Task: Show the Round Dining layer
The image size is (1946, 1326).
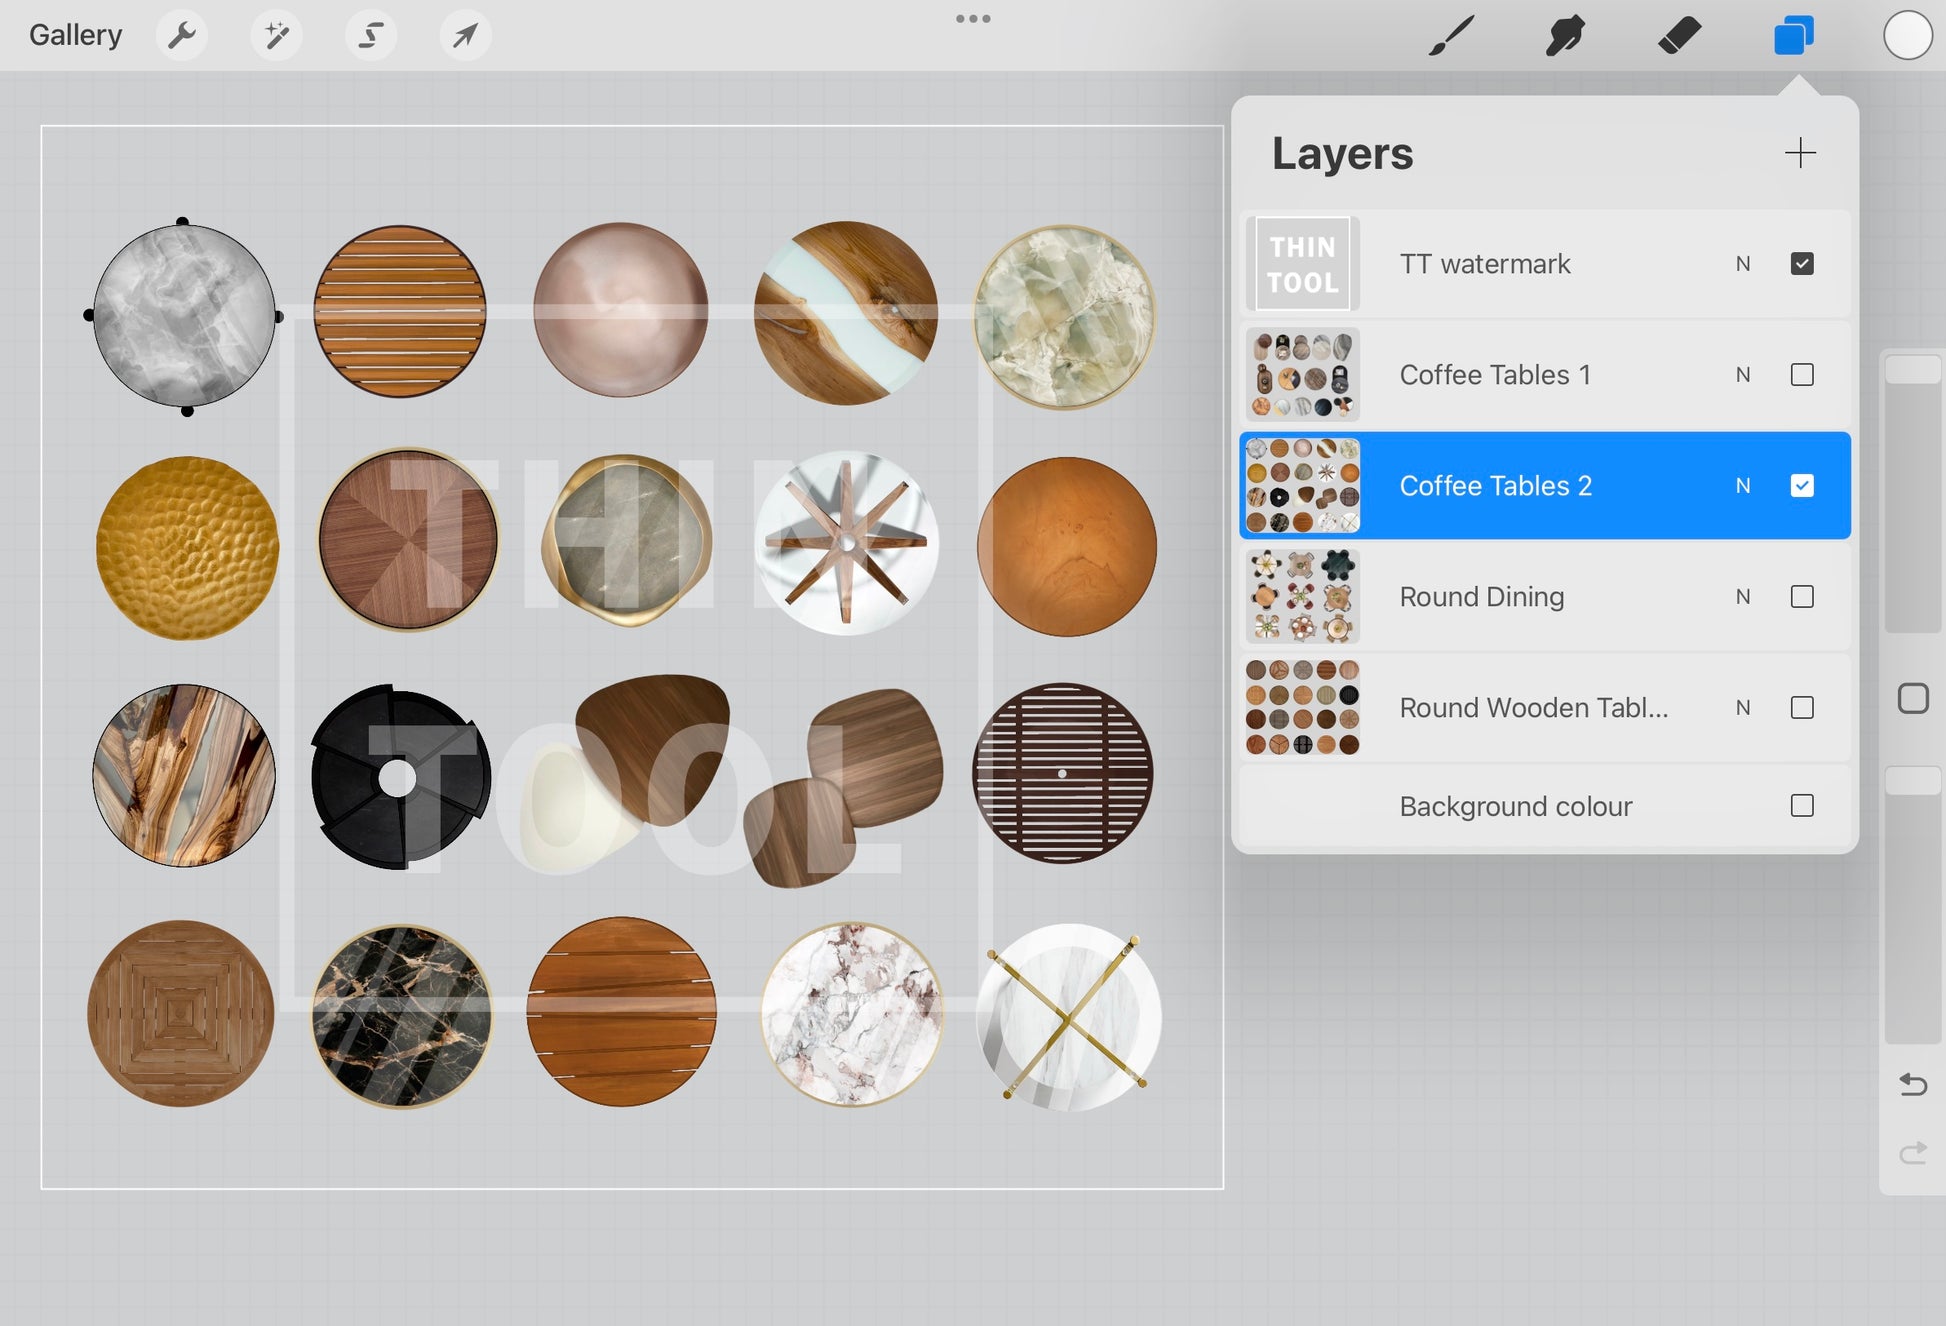Action: 1802,597
